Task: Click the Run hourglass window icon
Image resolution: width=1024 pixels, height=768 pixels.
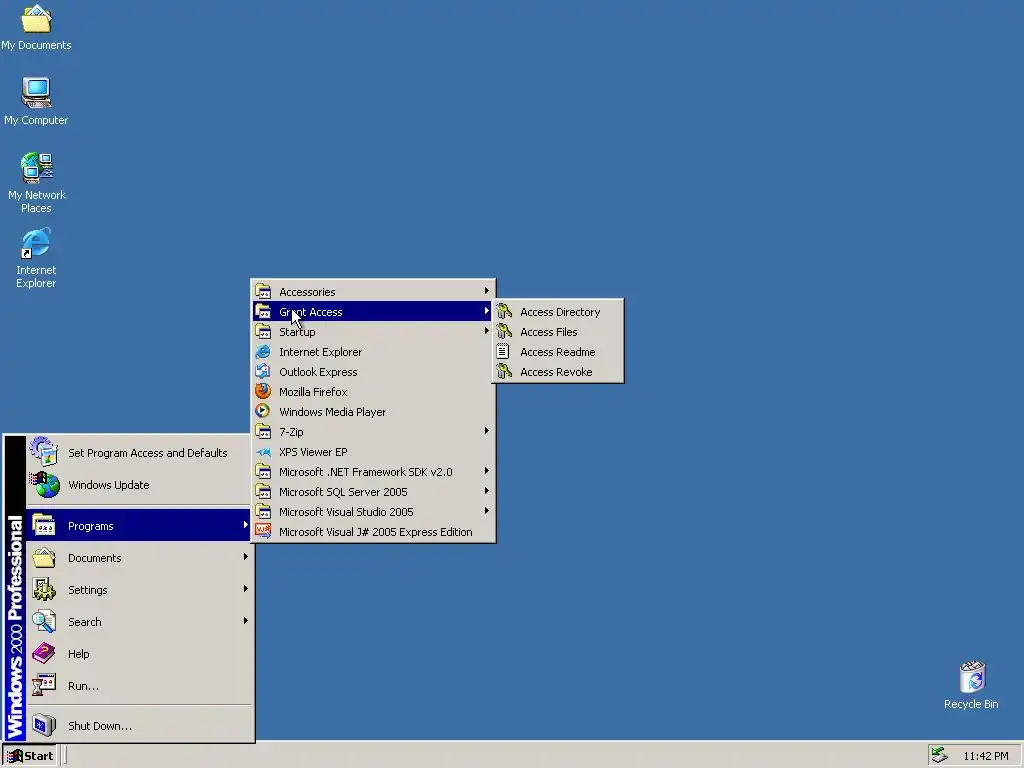Action: coord(44,685)
